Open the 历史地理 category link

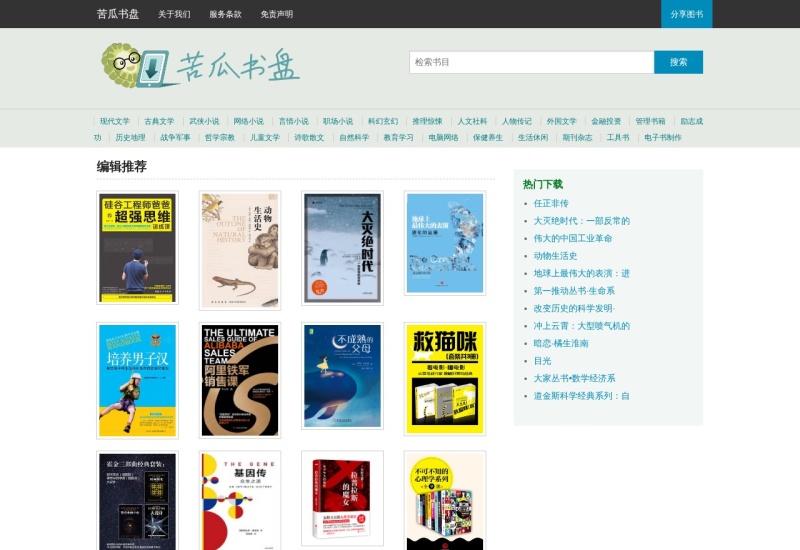tap(130, 138)
